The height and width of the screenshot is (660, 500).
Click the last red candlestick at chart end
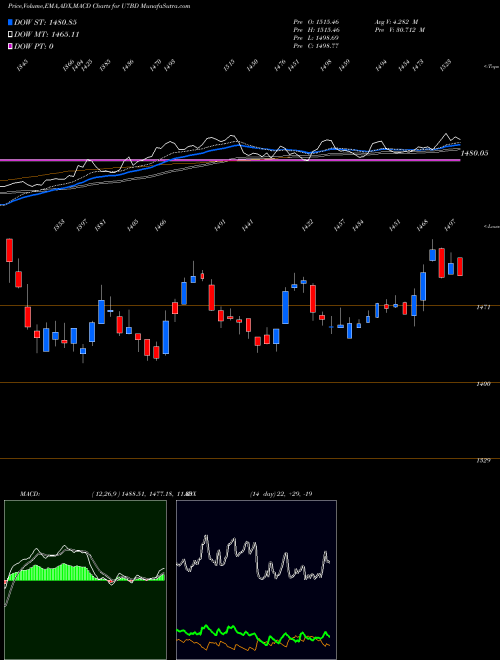[x=460, y=266]
